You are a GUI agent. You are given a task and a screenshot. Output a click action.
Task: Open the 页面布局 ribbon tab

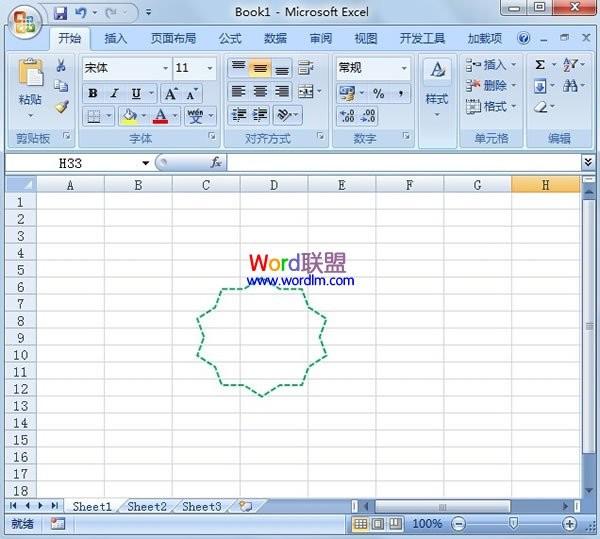point(173,39)
